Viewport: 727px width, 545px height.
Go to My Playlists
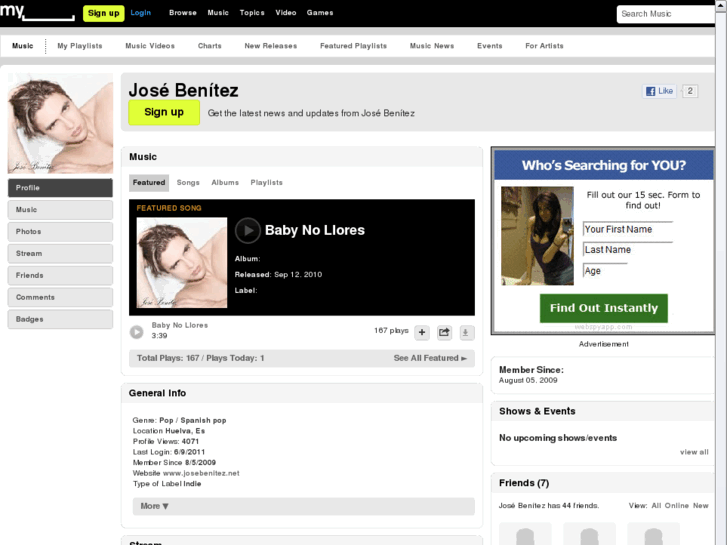(x=80, y=46)
